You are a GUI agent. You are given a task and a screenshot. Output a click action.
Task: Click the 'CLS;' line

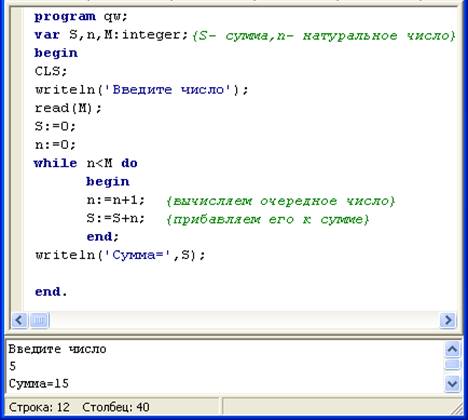[x=51, y=71]
